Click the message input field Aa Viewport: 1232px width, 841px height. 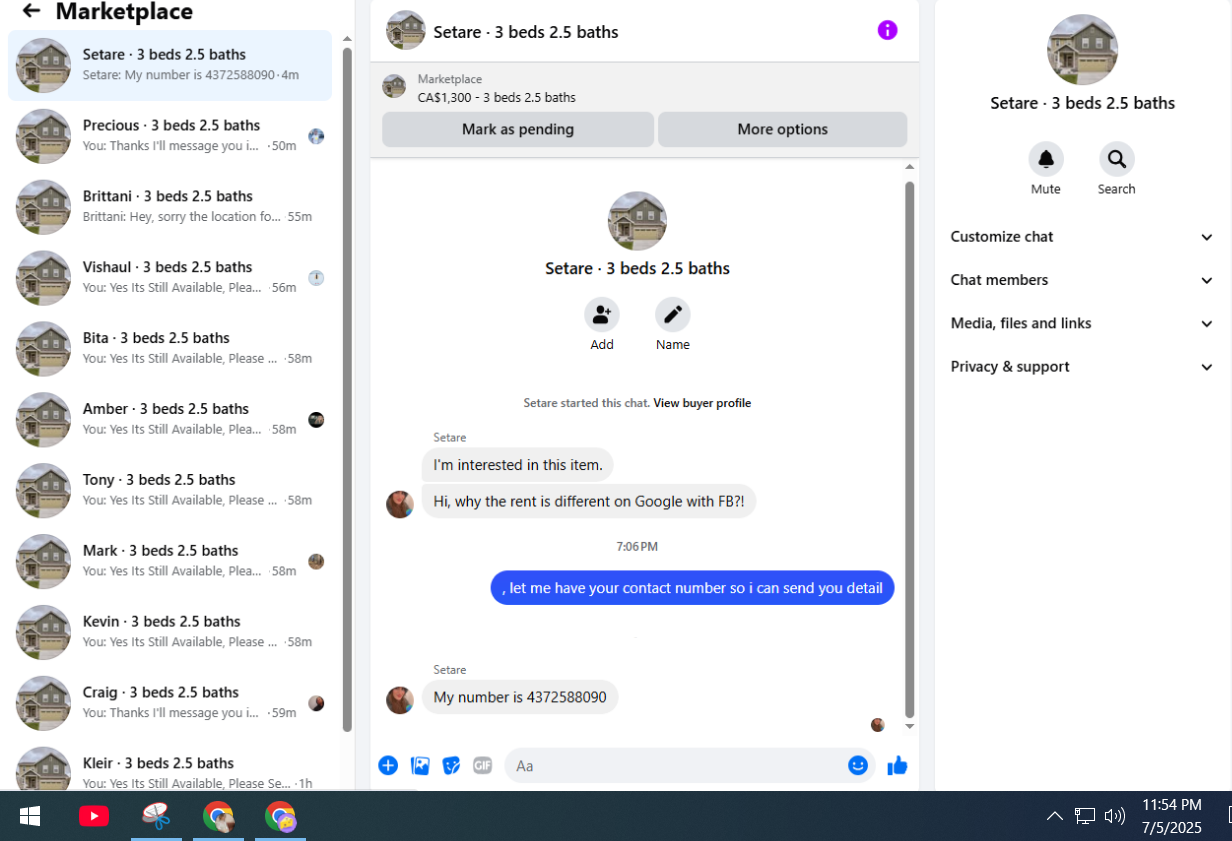675,765
